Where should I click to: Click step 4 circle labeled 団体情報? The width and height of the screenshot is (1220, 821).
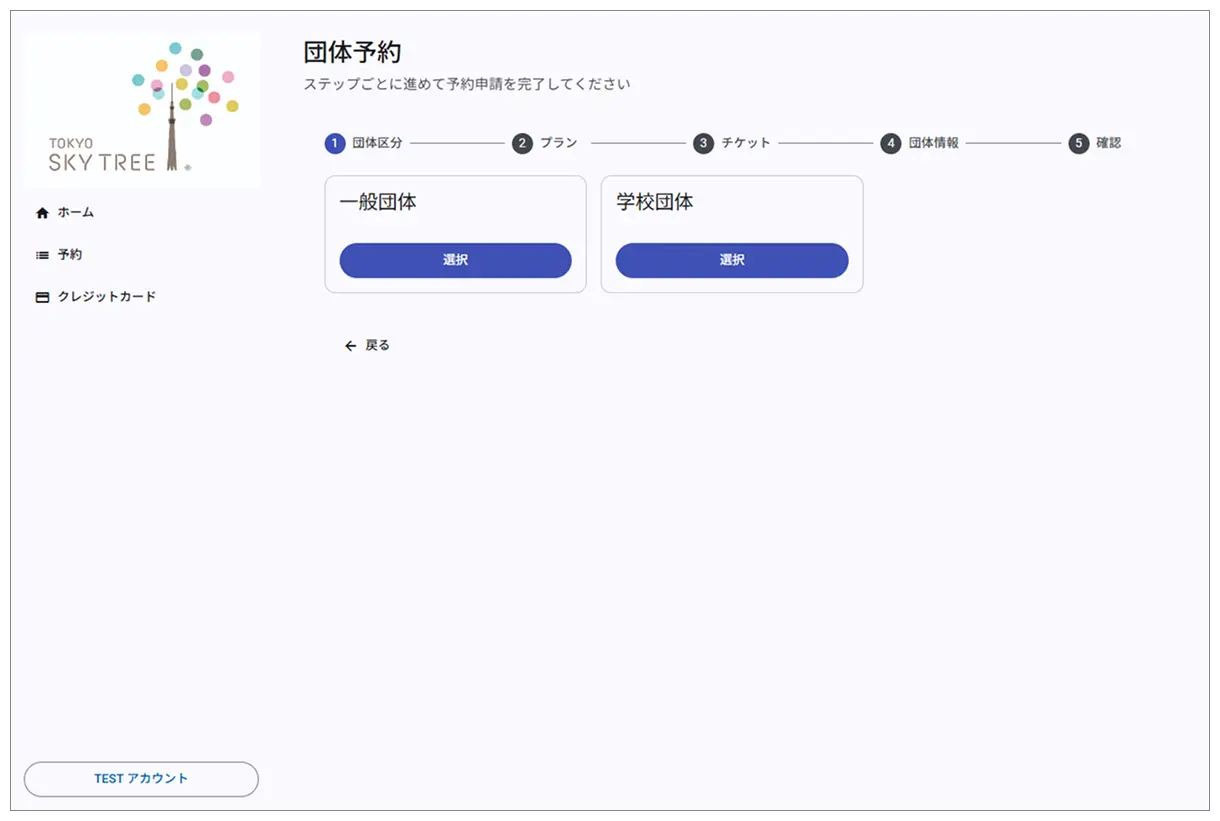pos(890,143)
